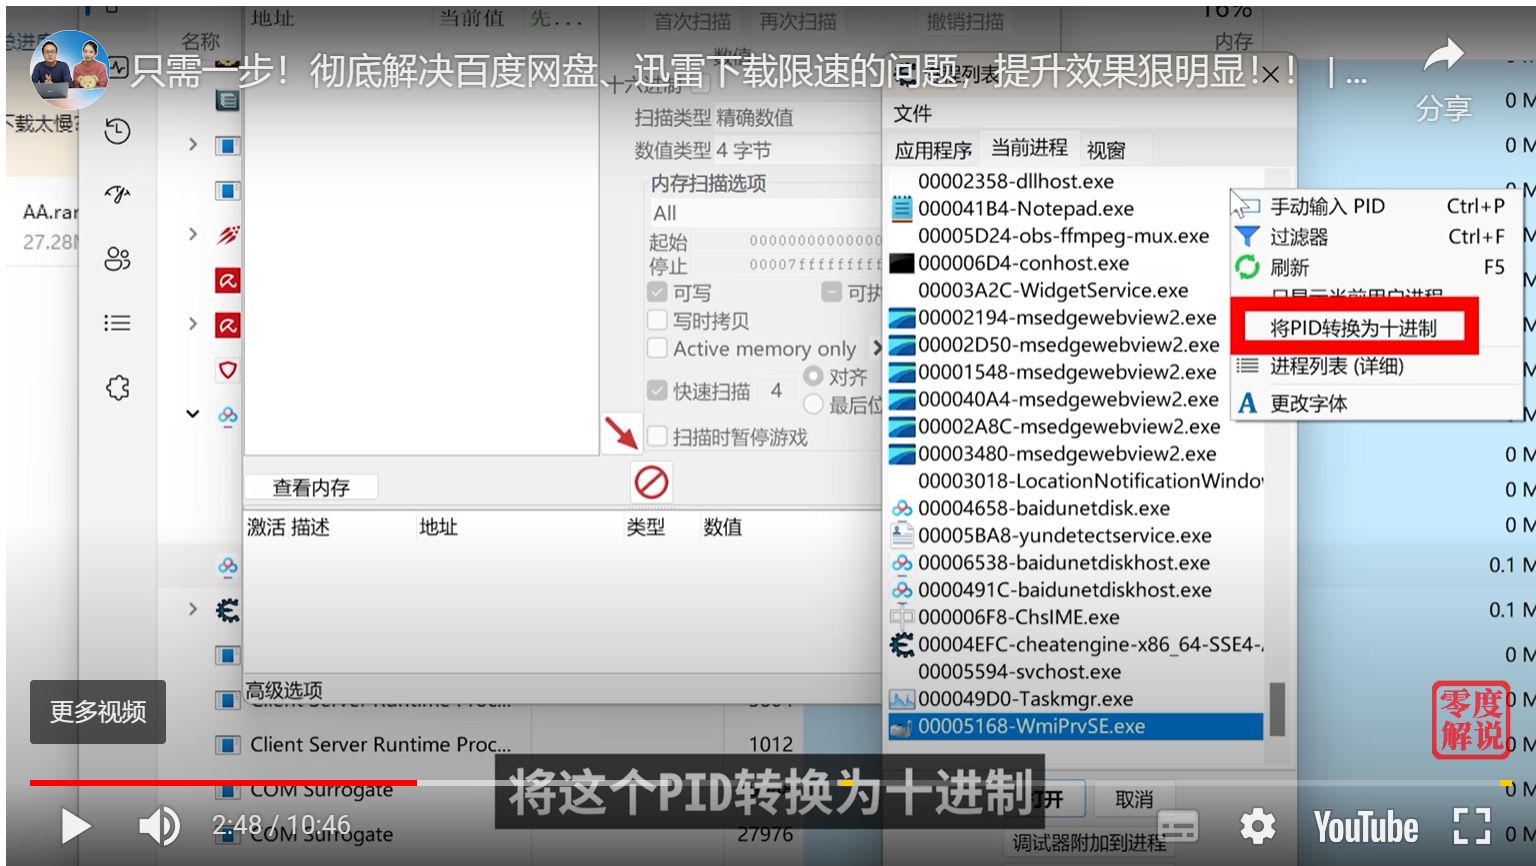Enter fullscreen mode
1536x866 pixels.
coord(1472,826)
